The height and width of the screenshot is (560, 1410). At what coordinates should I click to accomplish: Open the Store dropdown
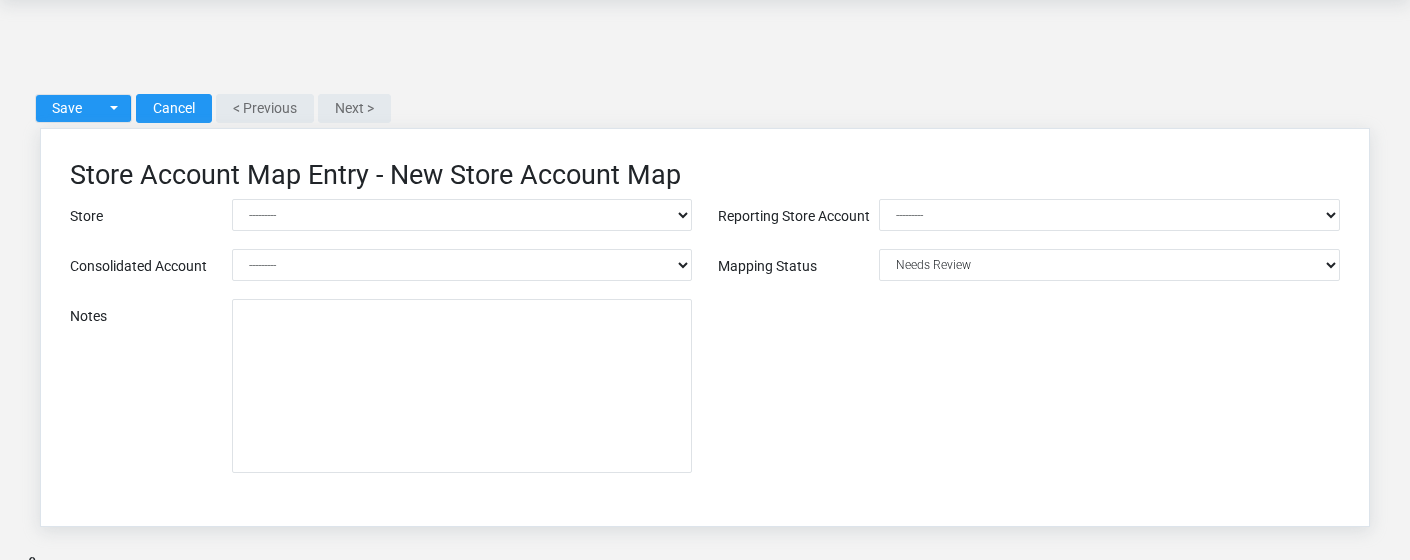(x=462, y=215)
